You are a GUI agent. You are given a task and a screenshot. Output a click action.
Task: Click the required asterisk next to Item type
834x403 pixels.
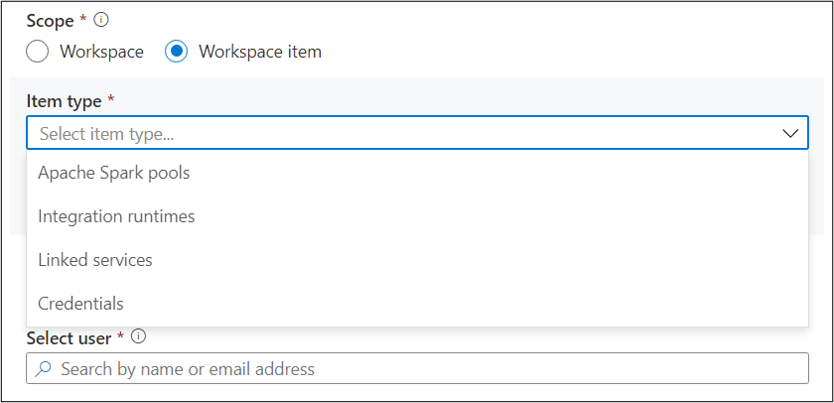(x=110, y=100)
